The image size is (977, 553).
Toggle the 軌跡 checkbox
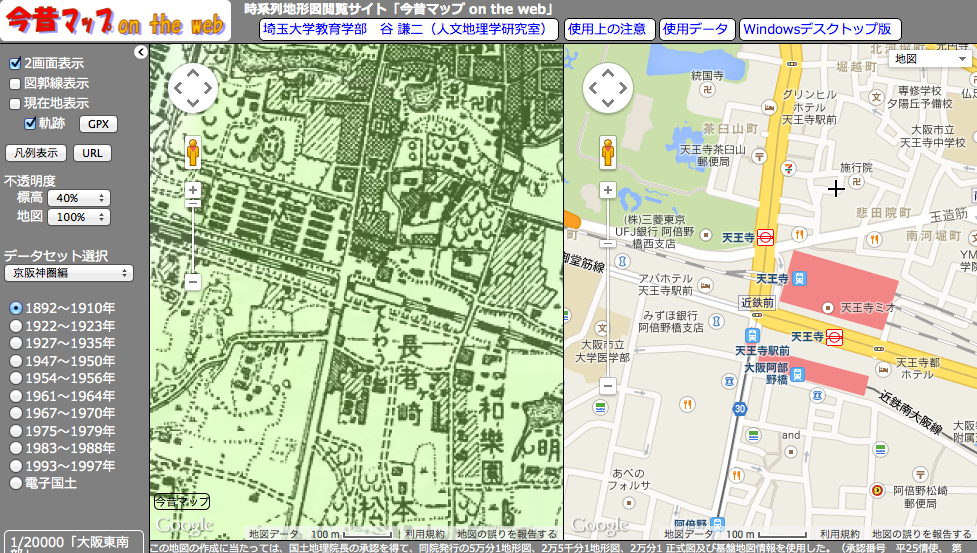30,123
